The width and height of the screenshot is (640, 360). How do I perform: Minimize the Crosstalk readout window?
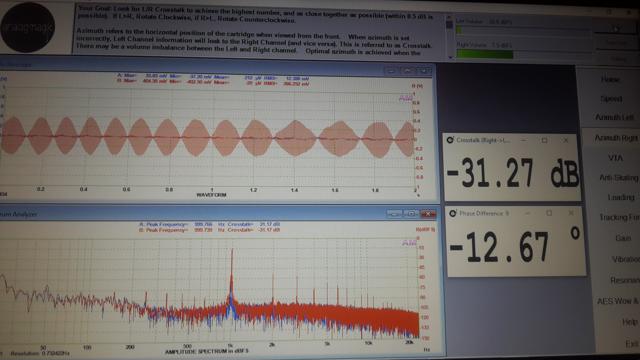pos(524,140)
